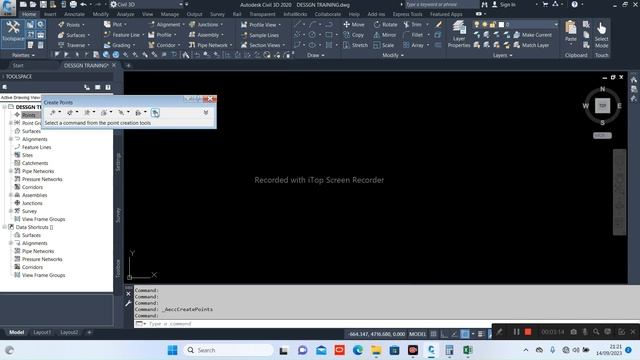This screenshot has height=360, width=640.
Task: Click the Help question mark icon
Action: pyautogui.click(x=574, y=4)
